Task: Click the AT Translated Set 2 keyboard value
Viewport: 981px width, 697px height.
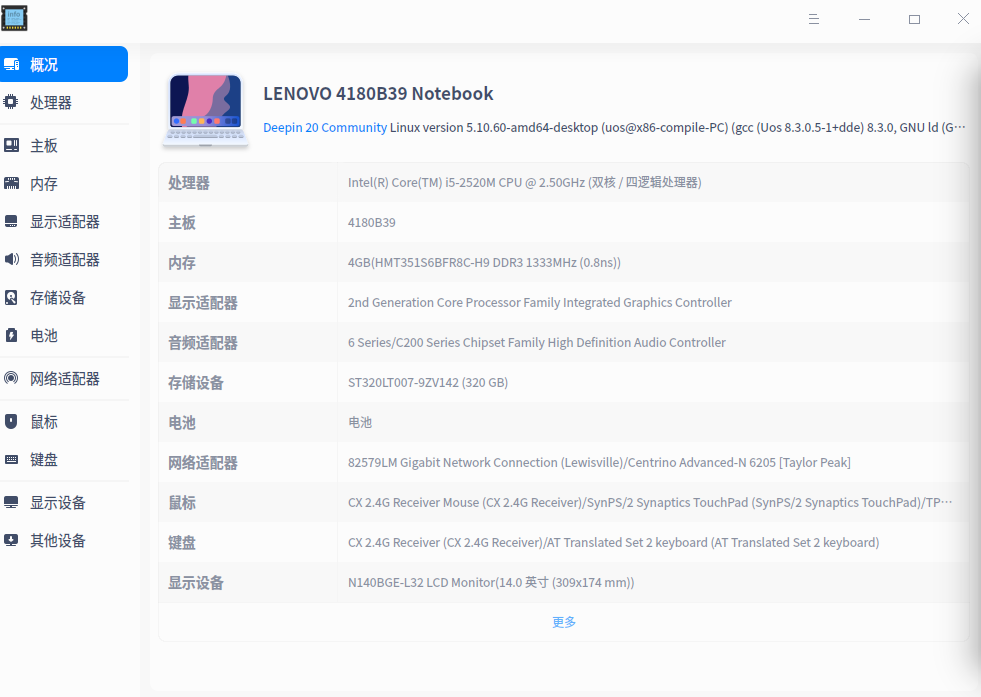Action: click(613, 543)
